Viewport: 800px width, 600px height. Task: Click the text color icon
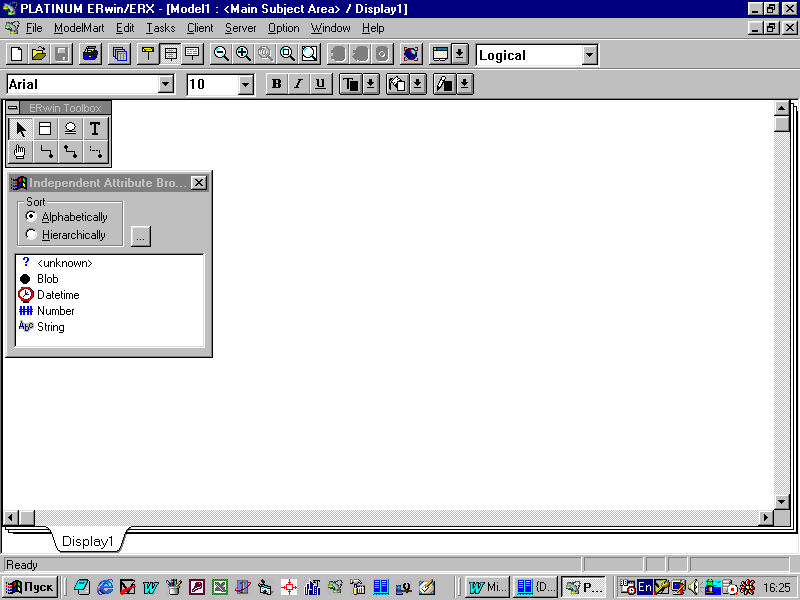pos(351,84)
